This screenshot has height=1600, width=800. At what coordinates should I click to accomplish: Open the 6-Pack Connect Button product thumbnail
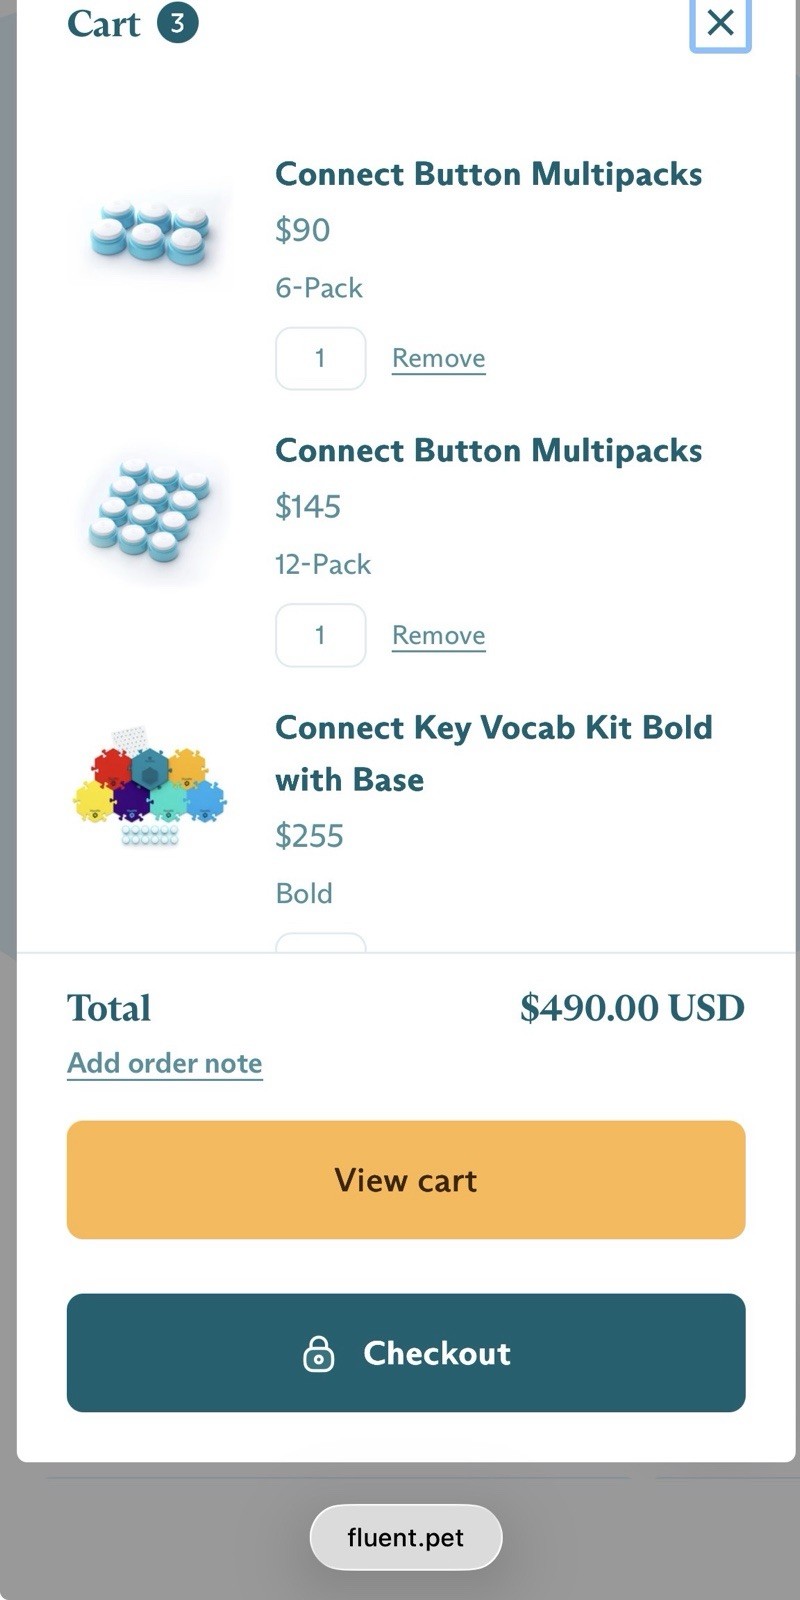click(x=150, y=235)
